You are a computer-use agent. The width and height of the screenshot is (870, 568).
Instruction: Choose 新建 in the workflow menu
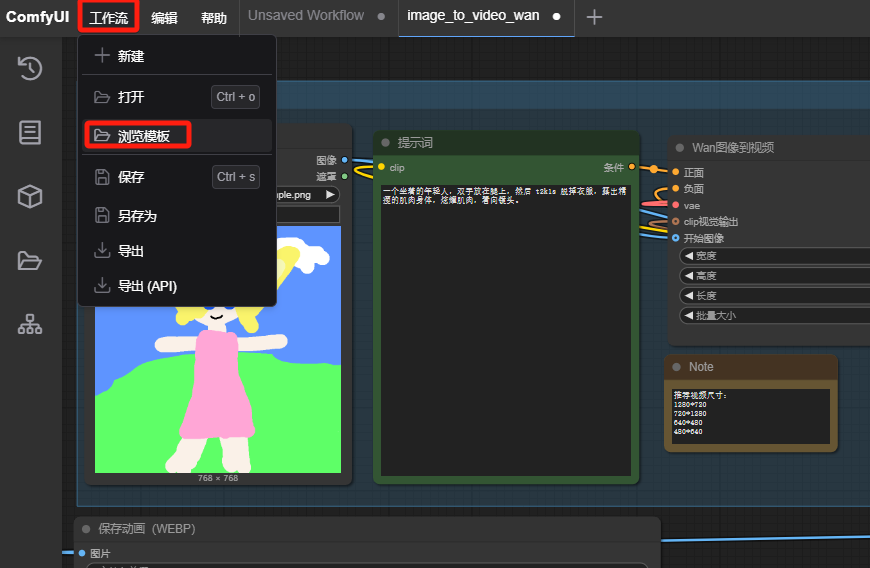coord(177,56)
